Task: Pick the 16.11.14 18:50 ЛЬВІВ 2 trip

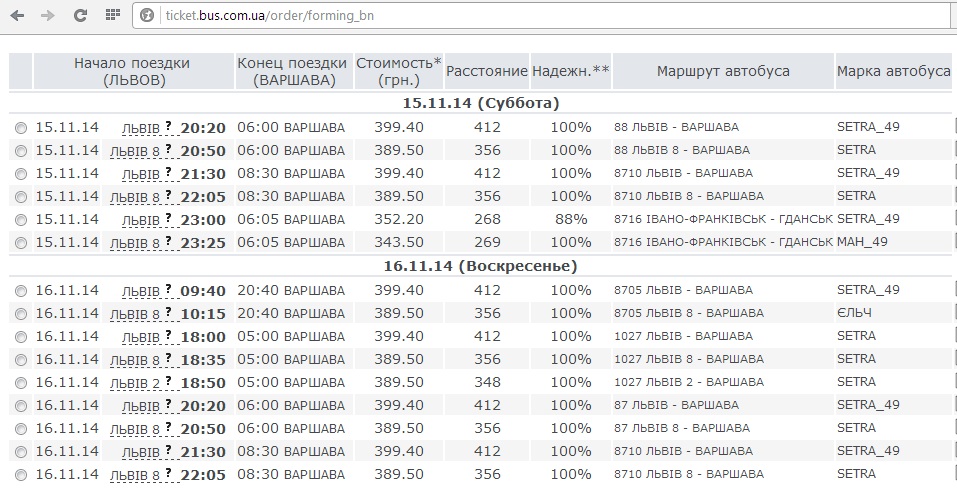Action: pos(21,383)
